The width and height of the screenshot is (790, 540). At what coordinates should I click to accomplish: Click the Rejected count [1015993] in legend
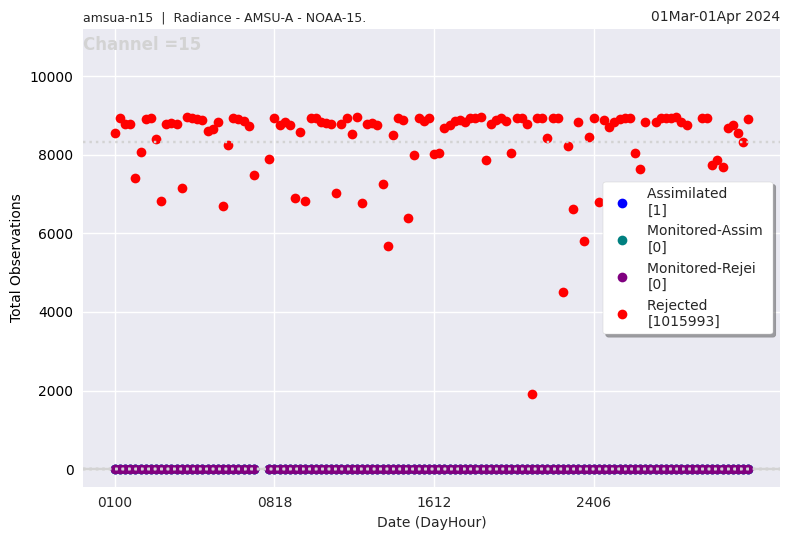click(x=683, y=321)
